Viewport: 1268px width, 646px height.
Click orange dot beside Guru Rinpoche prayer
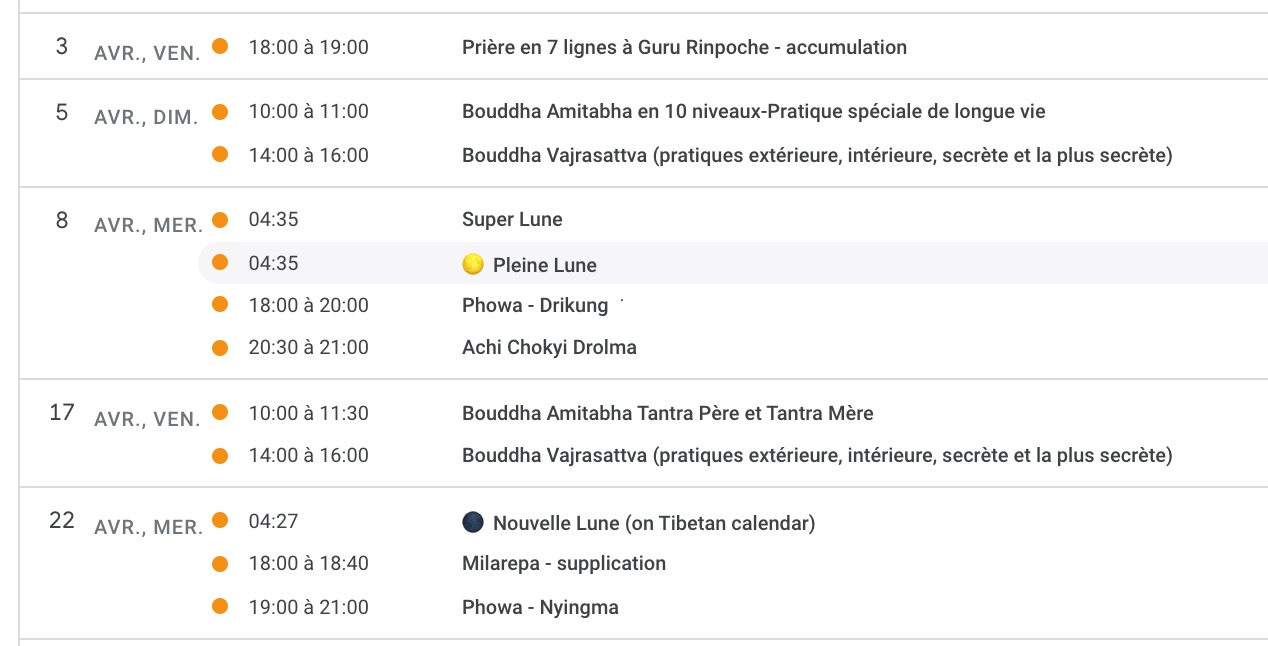tap(220, 46)
